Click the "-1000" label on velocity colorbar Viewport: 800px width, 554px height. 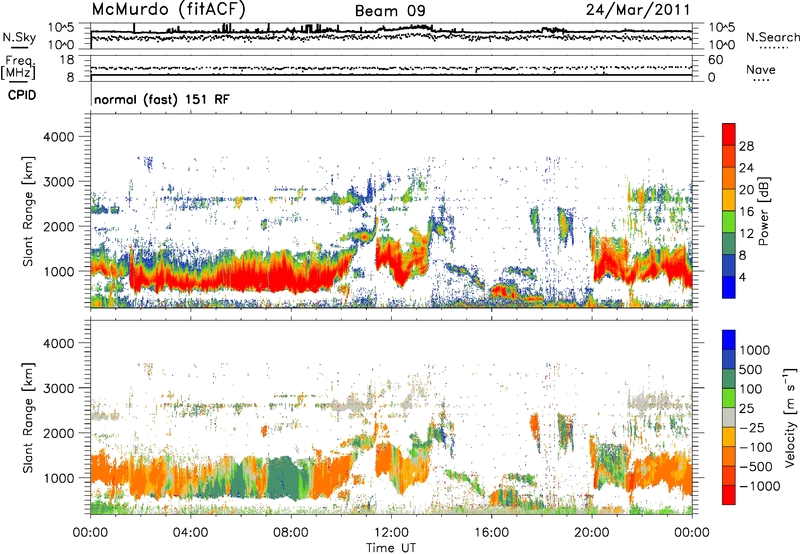click(x=759, y=486)
